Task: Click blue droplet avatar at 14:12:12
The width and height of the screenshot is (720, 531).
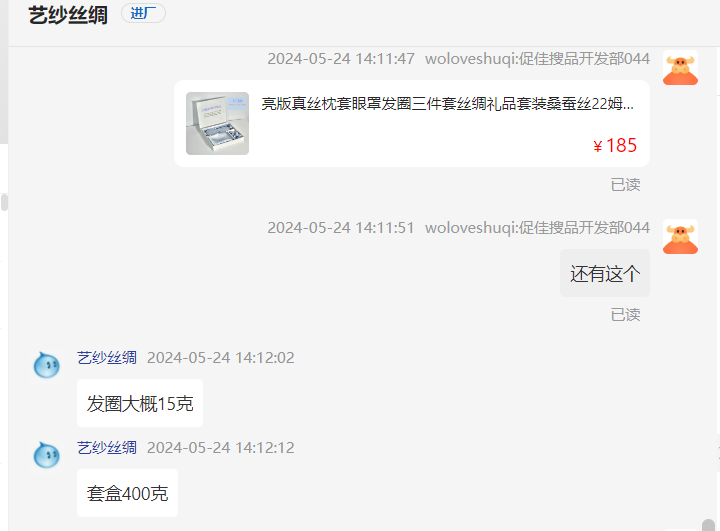Action: pos(47,455)
